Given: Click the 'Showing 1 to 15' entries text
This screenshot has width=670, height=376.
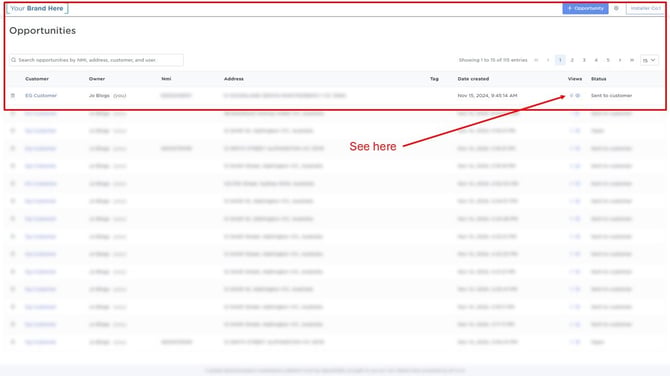Looking at the screenshot, I should [x=493, y=60].
